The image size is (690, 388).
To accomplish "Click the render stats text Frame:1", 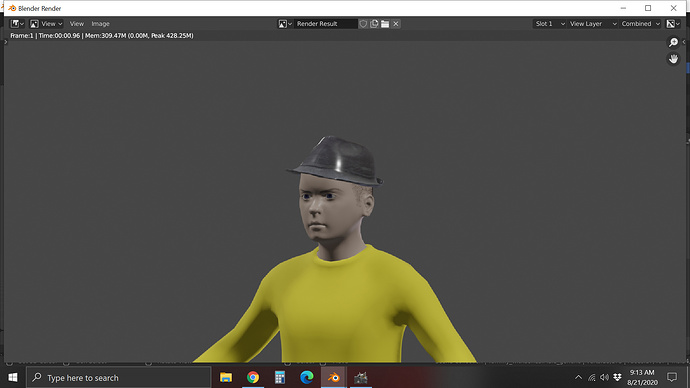I will pyautogui.click(x=102, y=36).
